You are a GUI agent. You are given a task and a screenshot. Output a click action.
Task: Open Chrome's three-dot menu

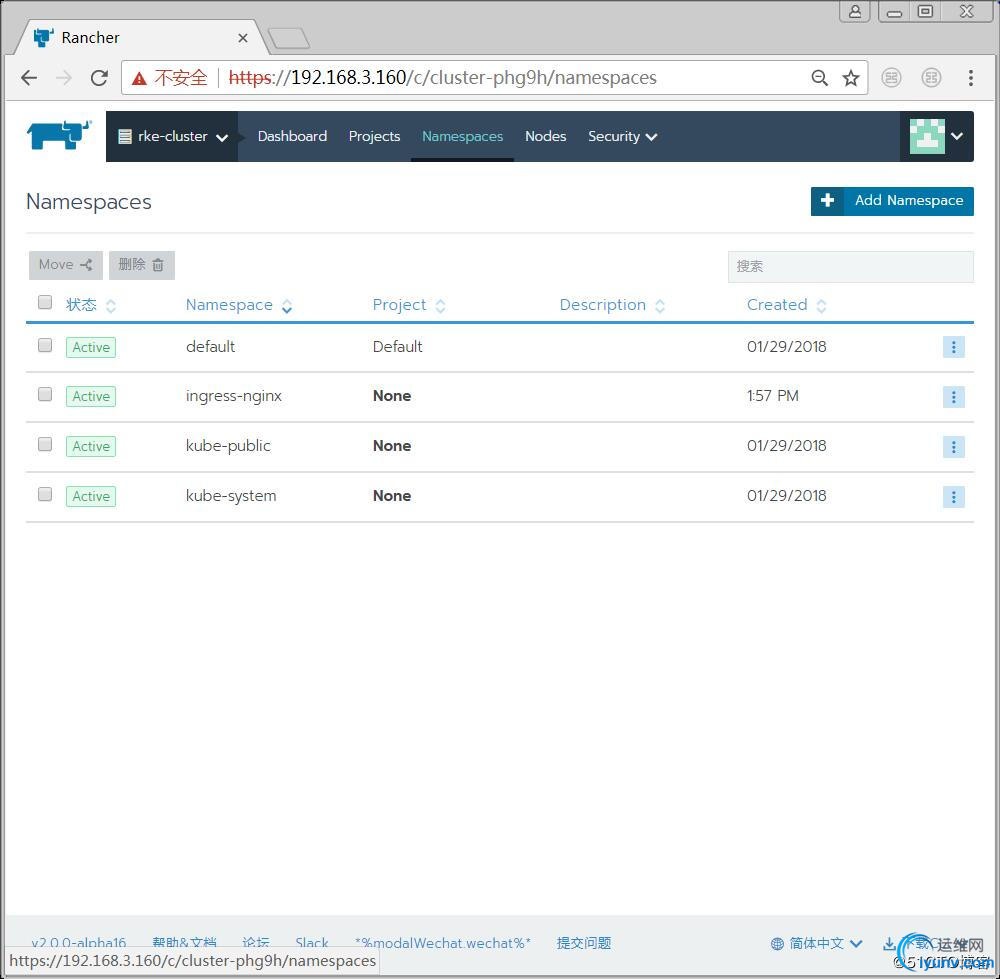(x=971, y=78)
